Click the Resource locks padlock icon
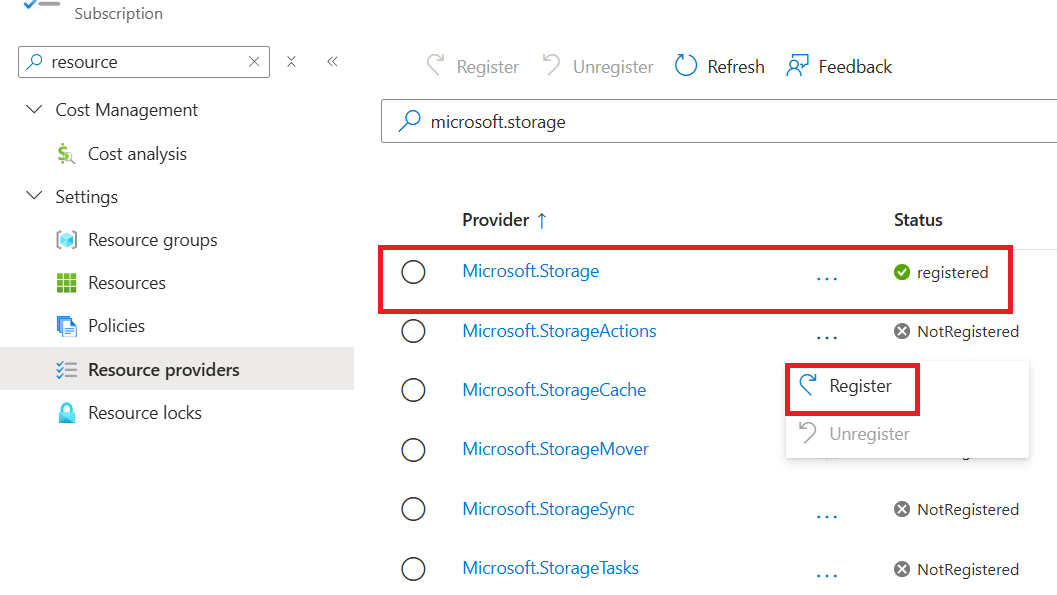The image size is (1057, 595). pos(66,412)
